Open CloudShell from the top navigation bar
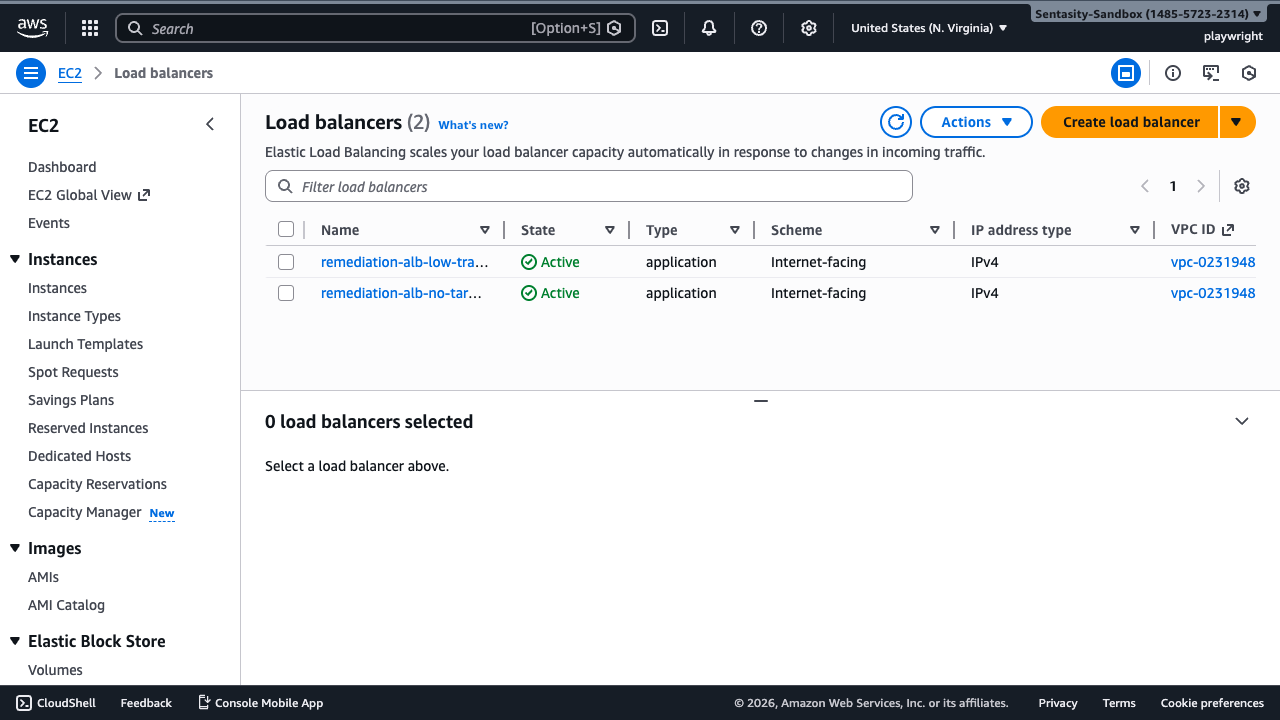1280x720 pixels. tap(659, 27)
